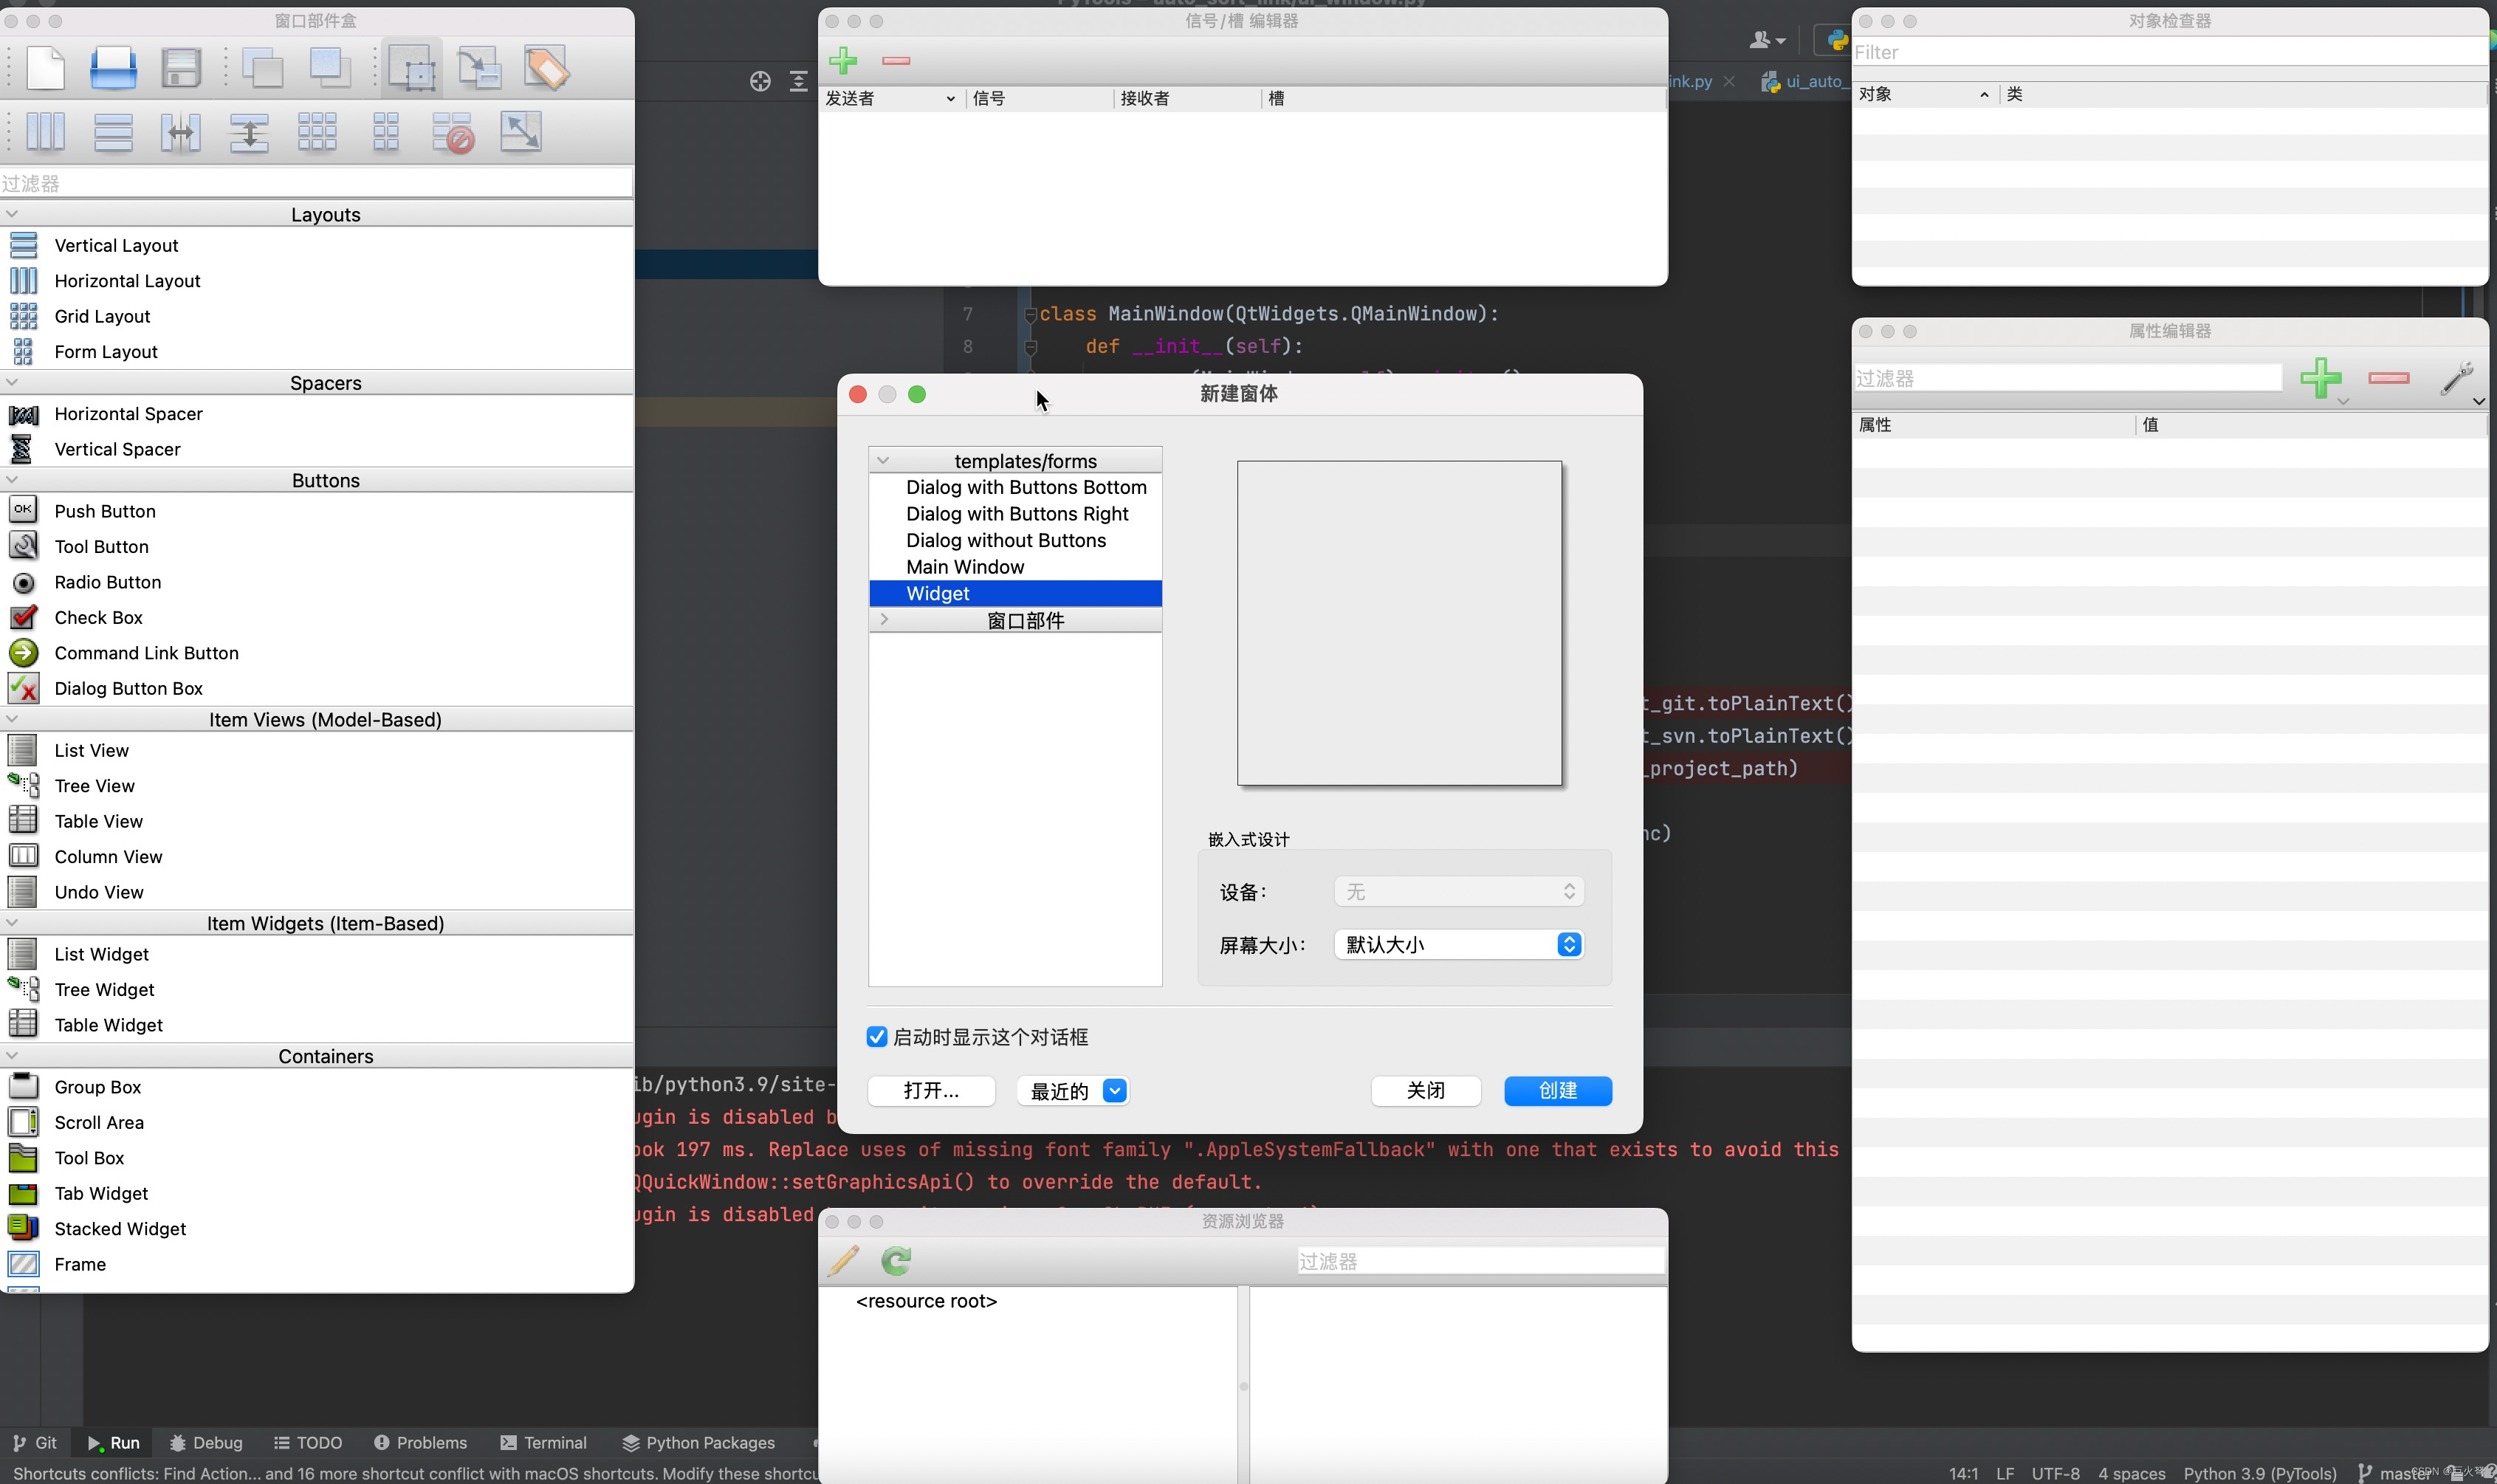This screenshot has height=1484, width=2497.
Task: Click the Break Layout icon
Action: [453, 132]
